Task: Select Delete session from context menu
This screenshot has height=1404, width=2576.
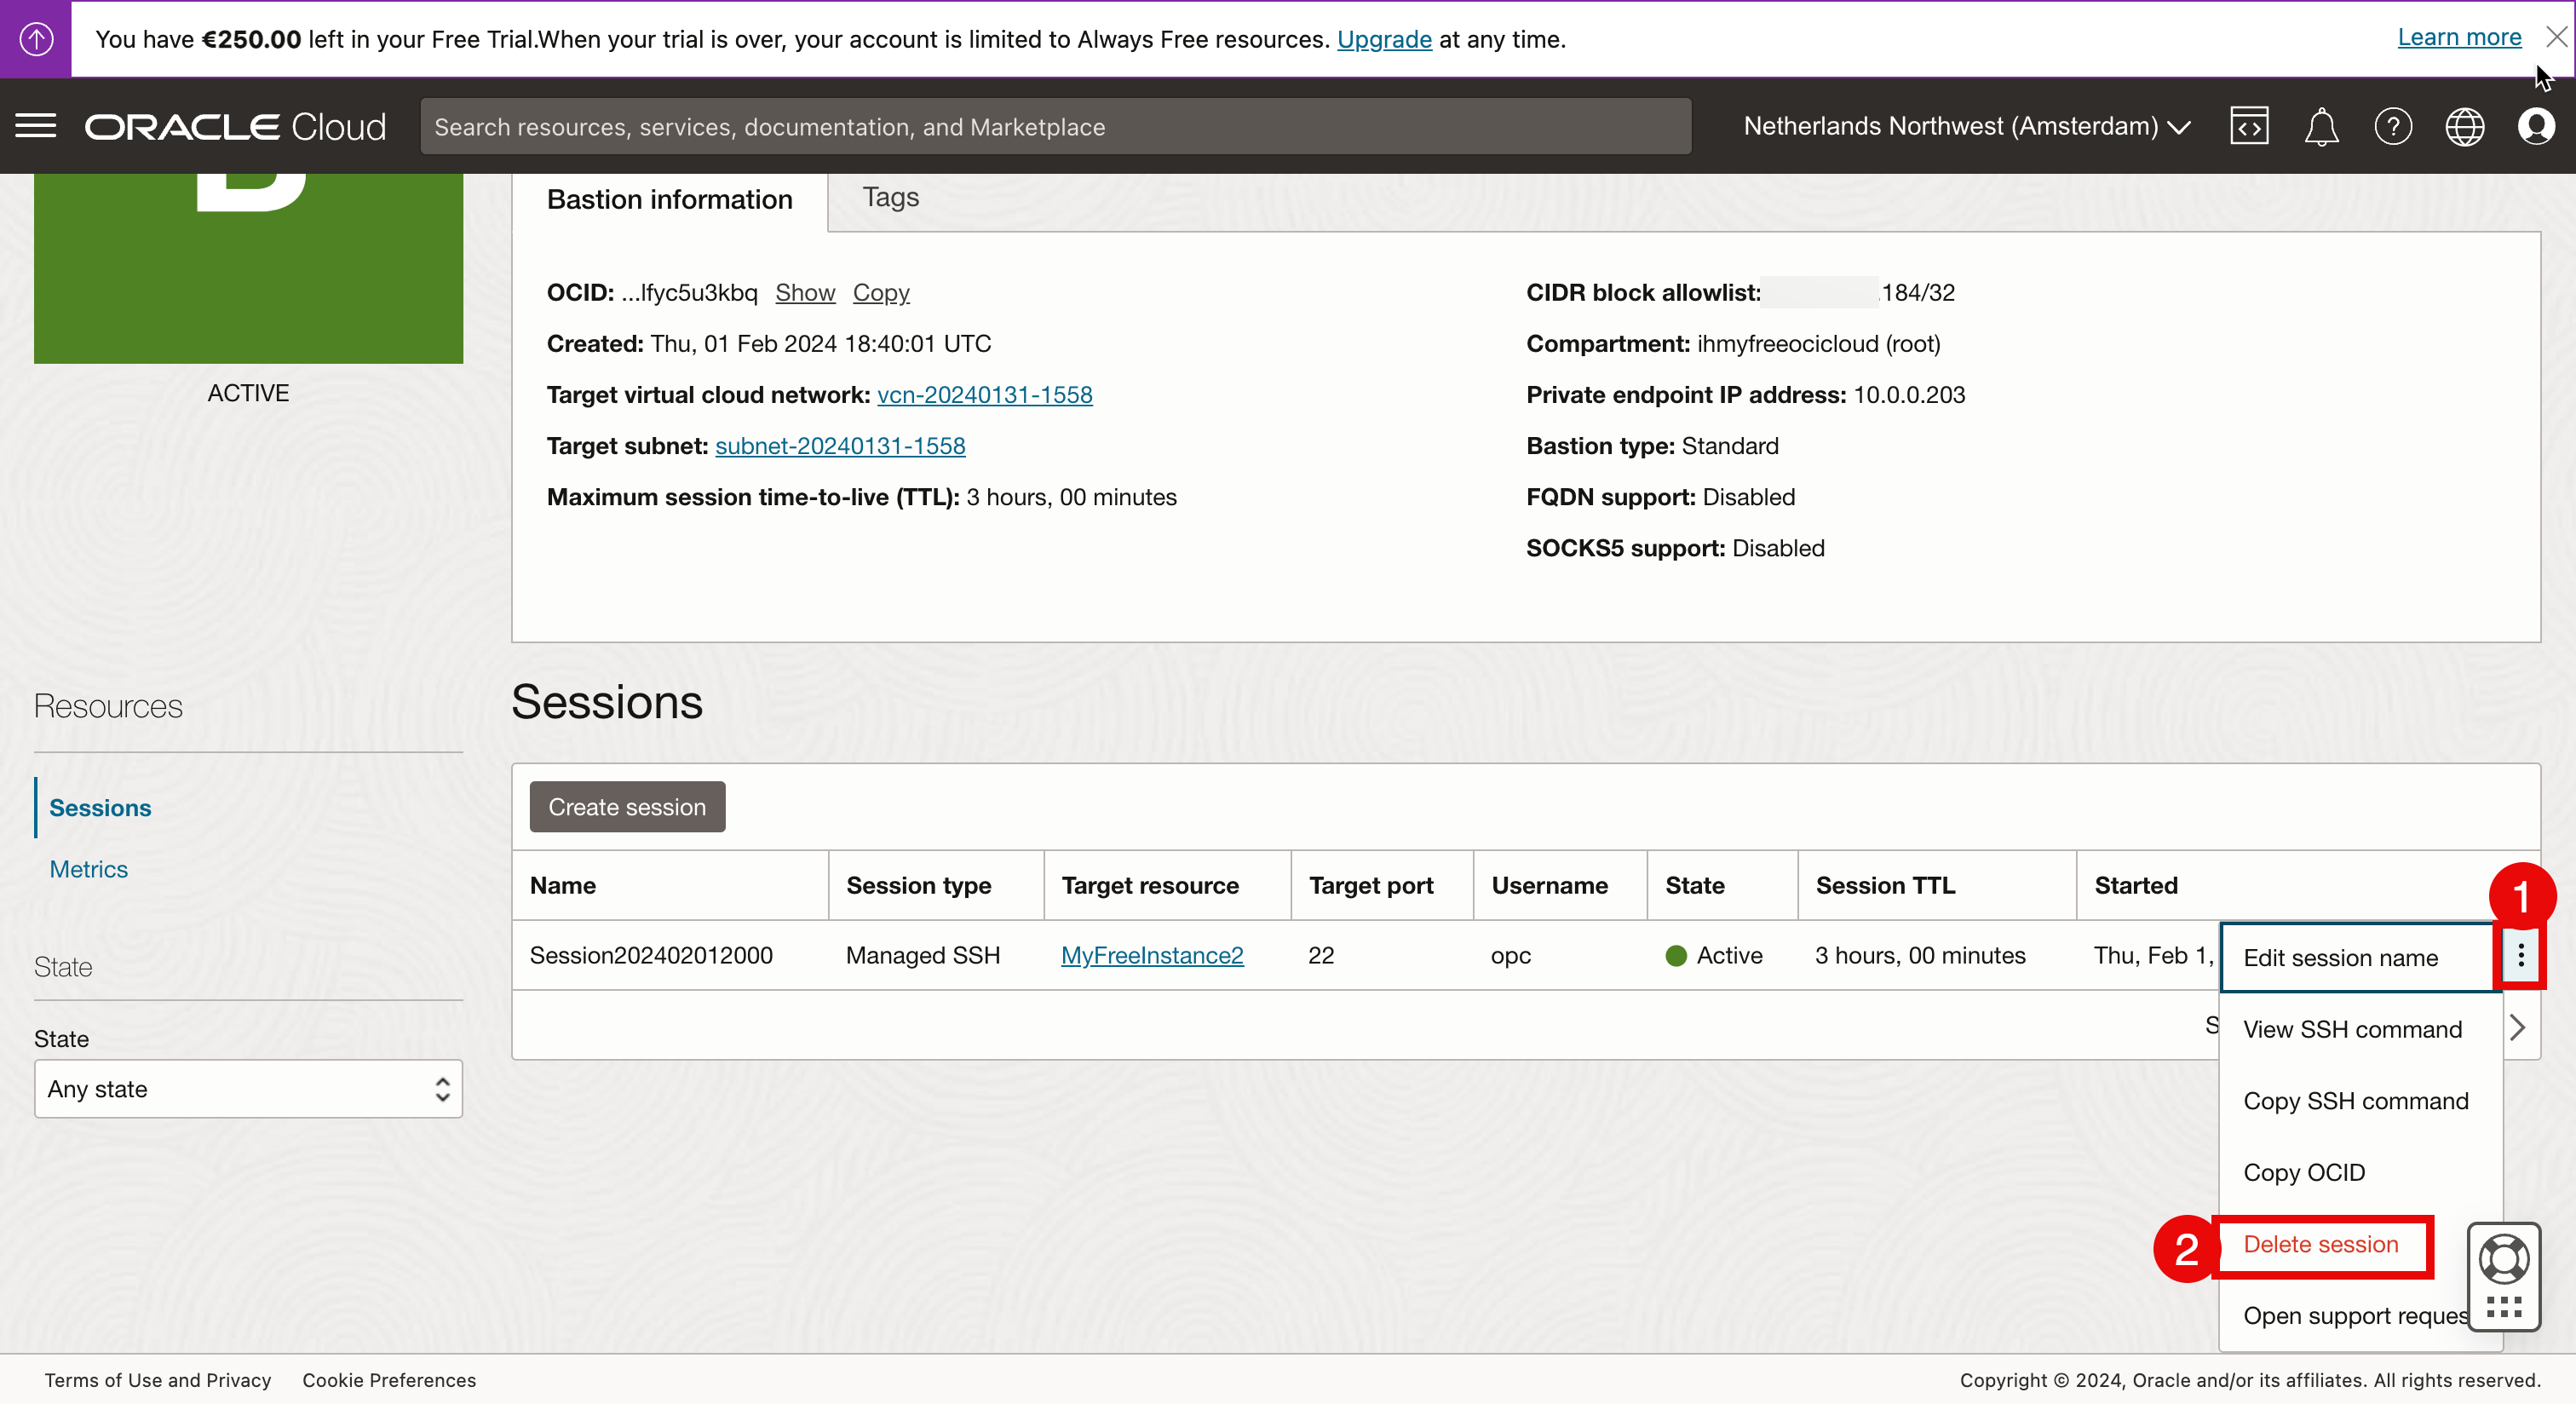Action: (x=2320, y=1244)
